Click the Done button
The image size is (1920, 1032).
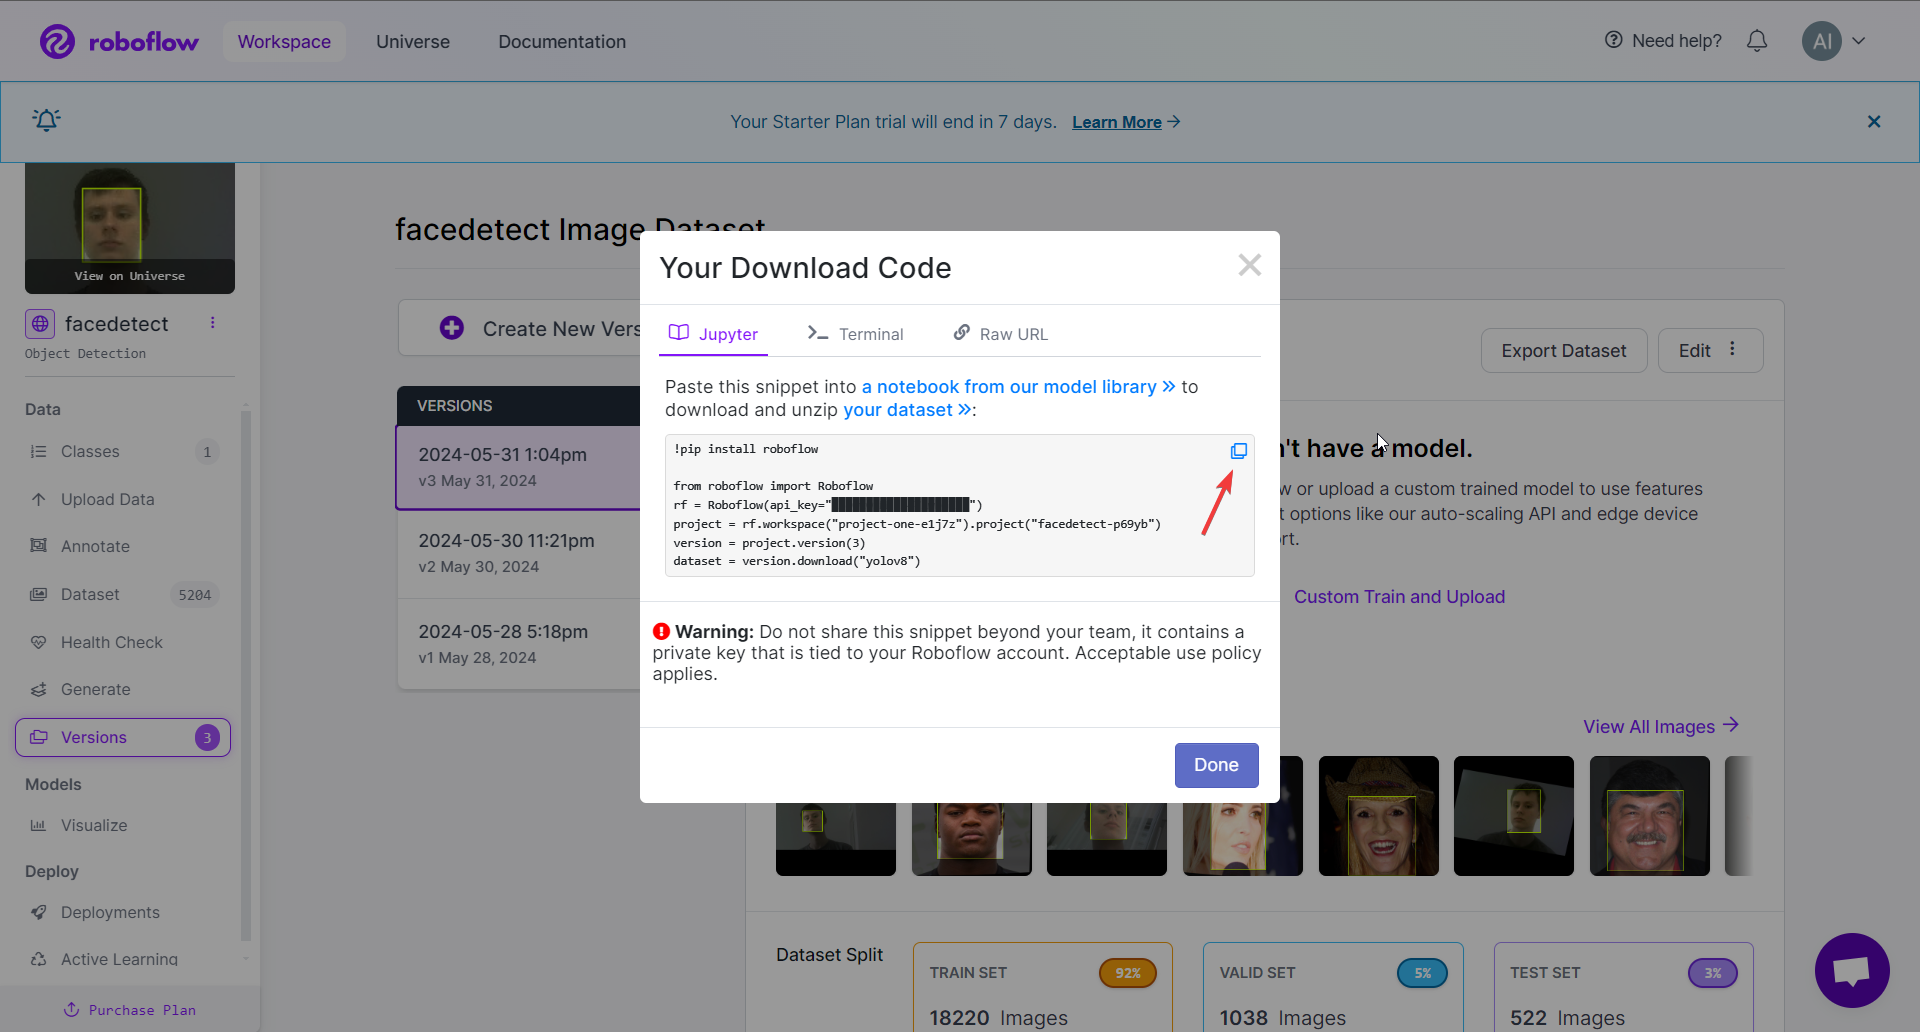click(x=1216, y=765)
